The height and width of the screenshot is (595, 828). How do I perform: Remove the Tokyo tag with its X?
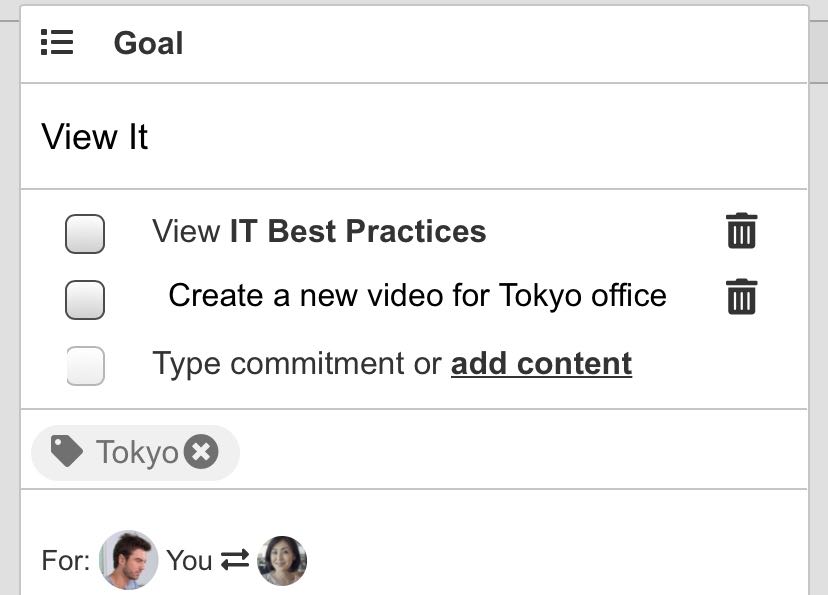click(x=201, y=452)
